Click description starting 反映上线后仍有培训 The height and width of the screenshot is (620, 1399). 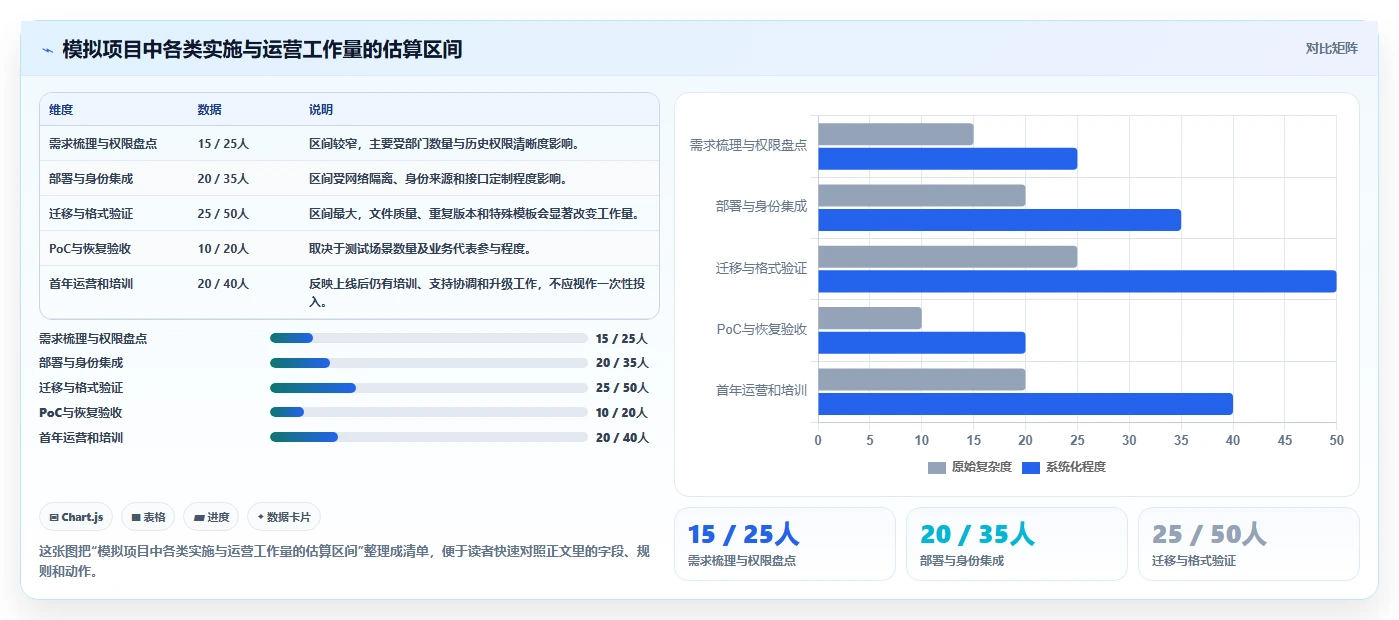click(x=477, y=292)
